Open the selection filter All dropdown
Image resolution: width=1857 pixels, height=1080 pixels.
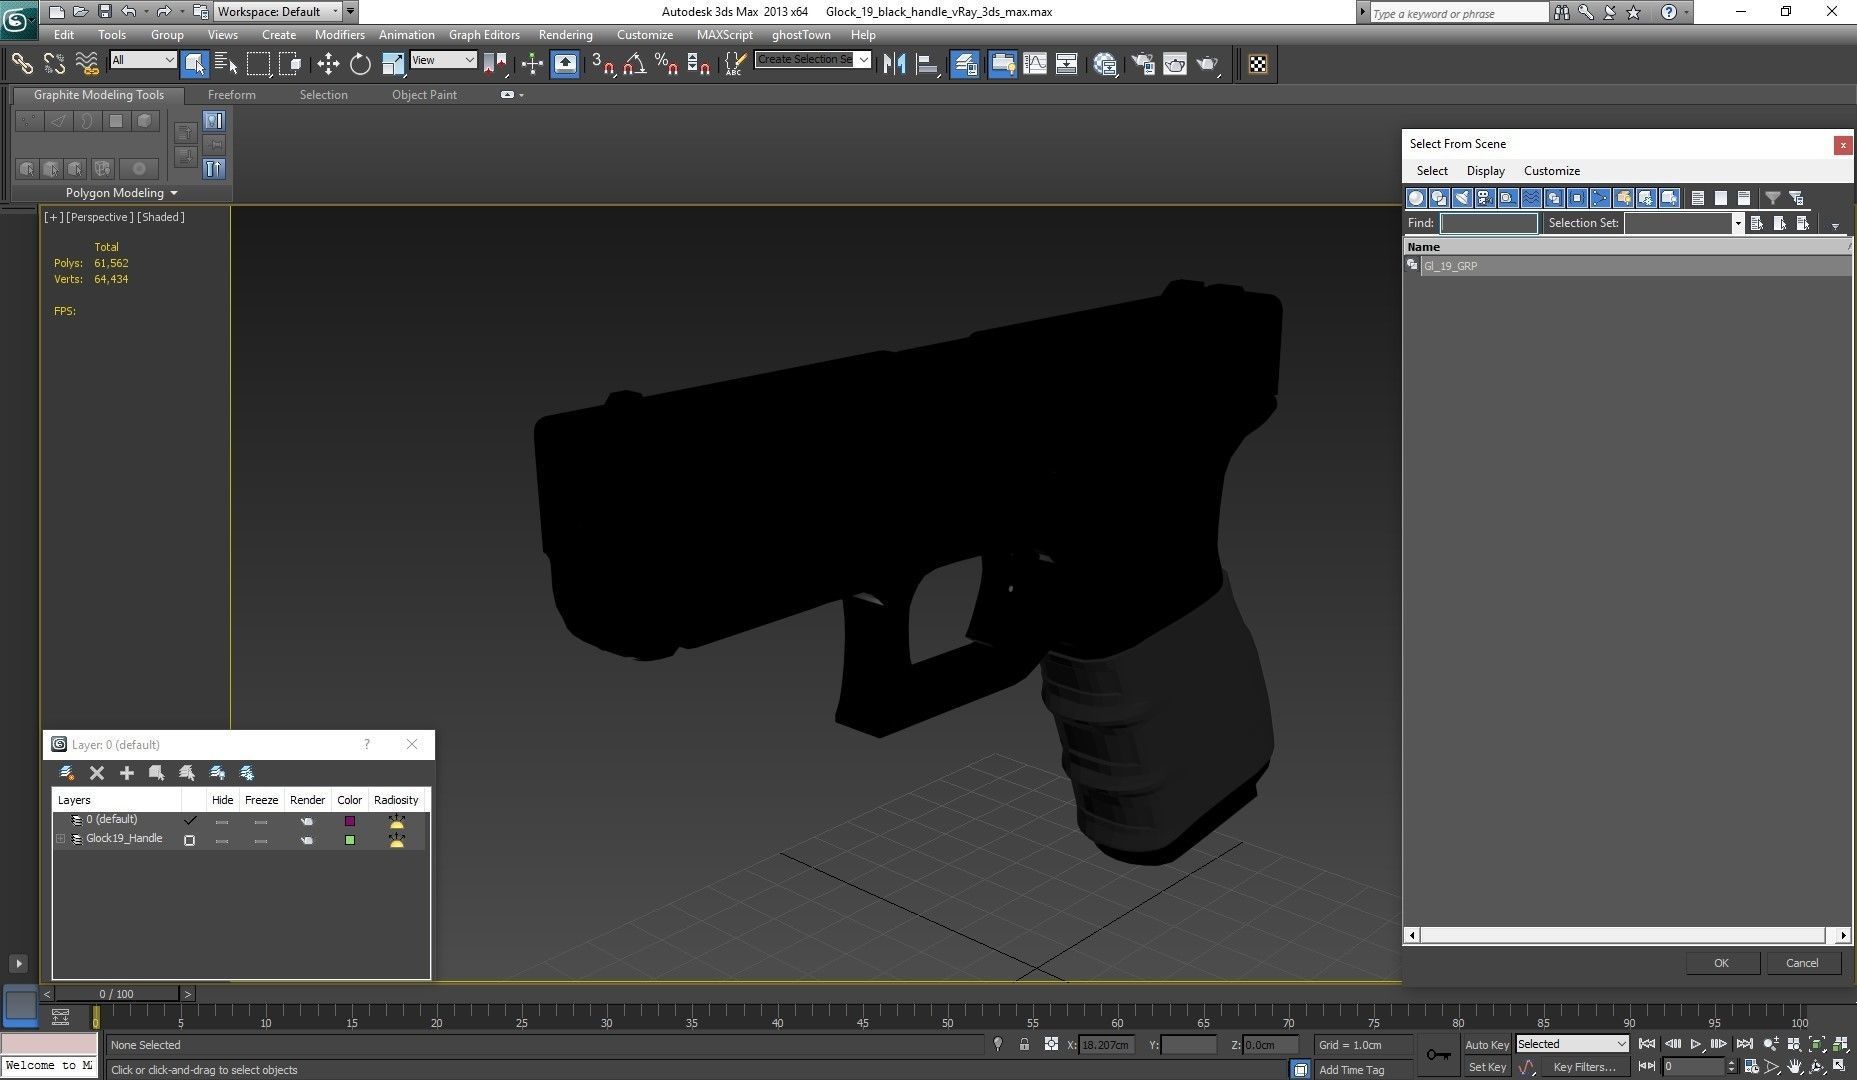point(143,60)
